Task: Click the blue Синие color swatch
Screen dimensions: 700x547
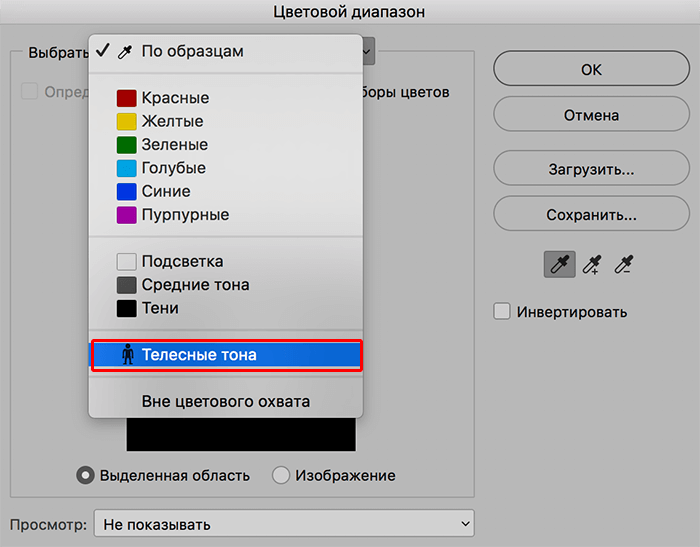Action: coord(126,192)
